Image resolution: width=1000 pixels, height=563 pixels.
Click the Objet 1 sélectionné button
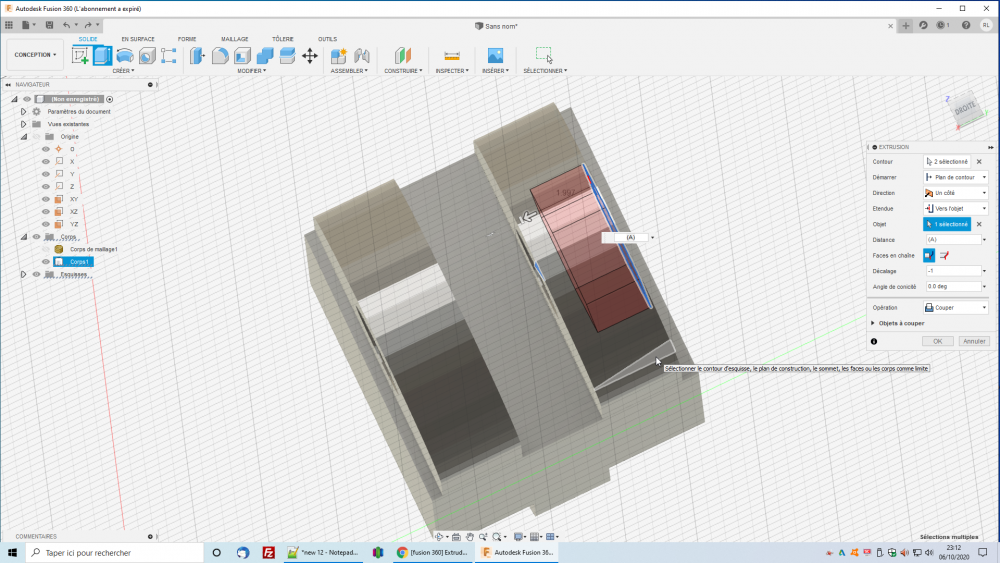(x=947, y=224)
